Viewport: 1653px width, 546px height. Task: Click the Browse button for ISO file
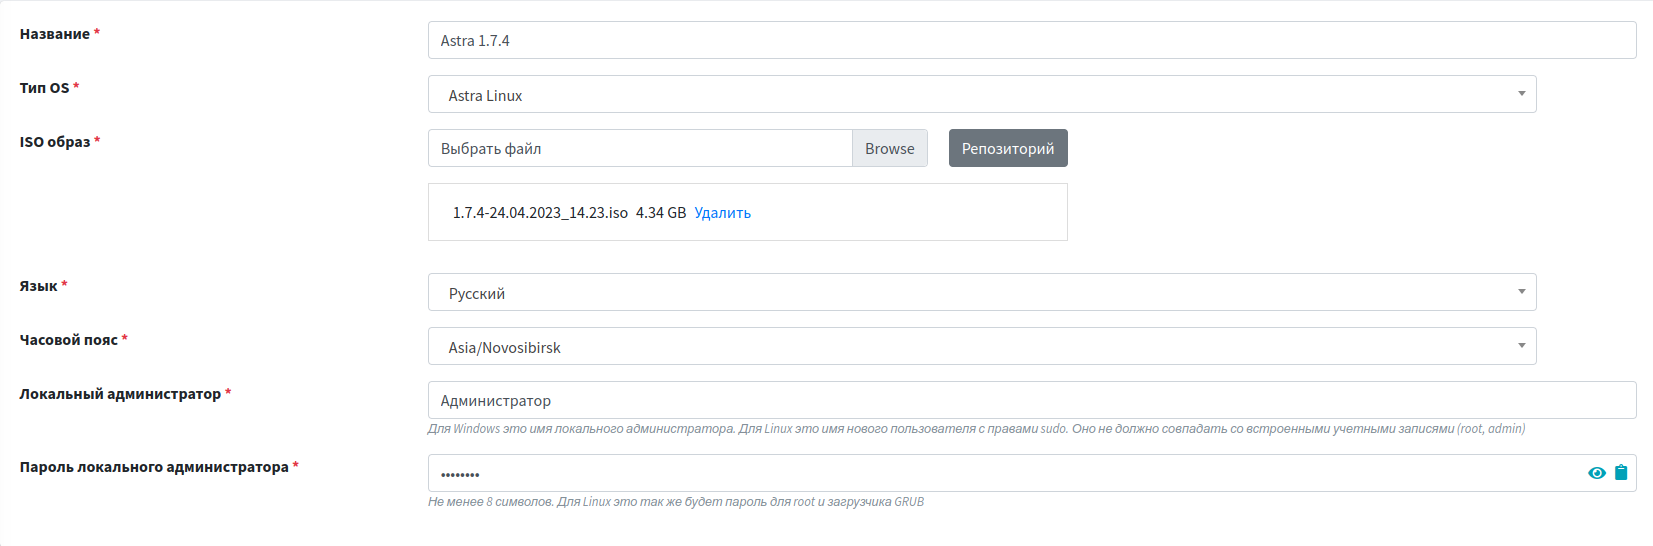pyautogui.click(x=890, y=148)
